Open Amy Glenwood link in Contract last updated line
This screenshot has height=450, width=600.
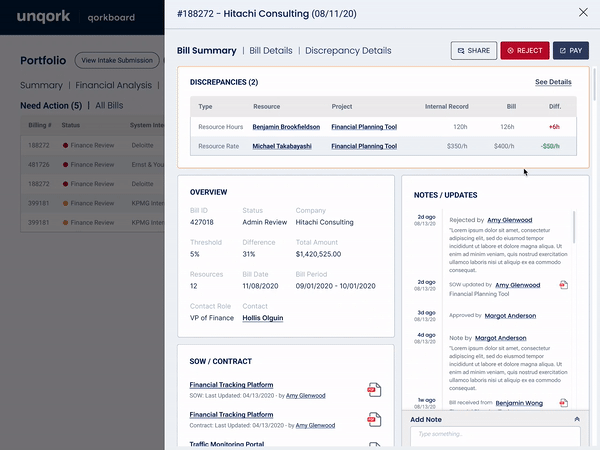[315, 426]
